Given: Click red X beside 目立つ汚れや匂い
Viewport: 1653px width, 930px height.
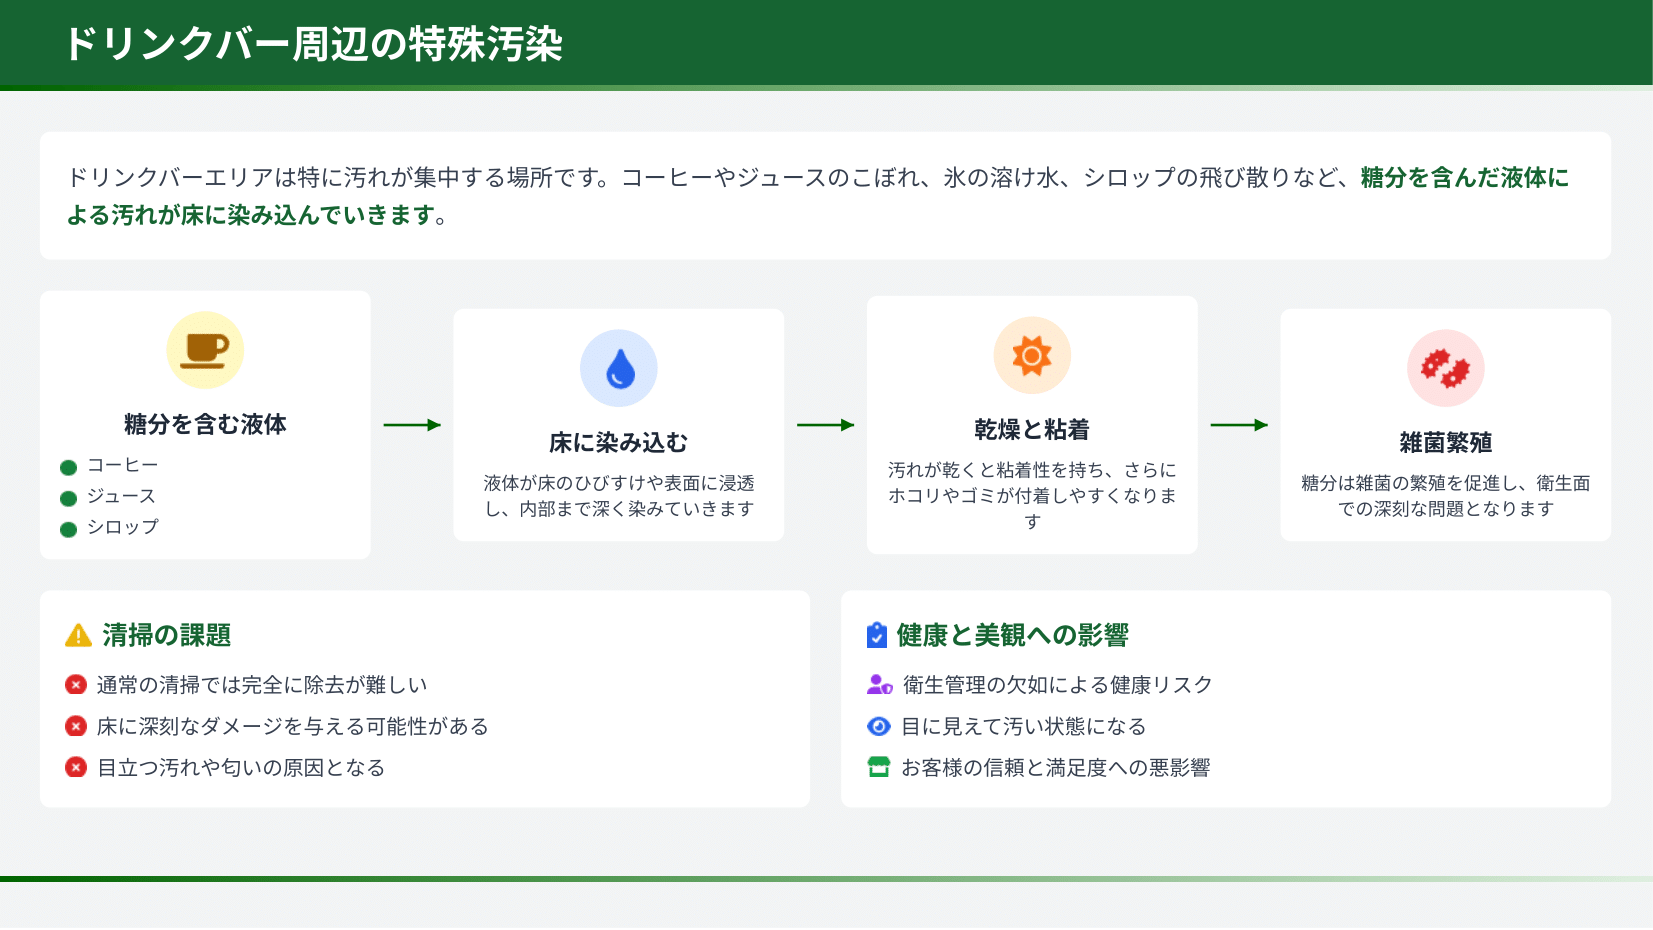Looking at the screenshot, I should [x=76, y=767].
